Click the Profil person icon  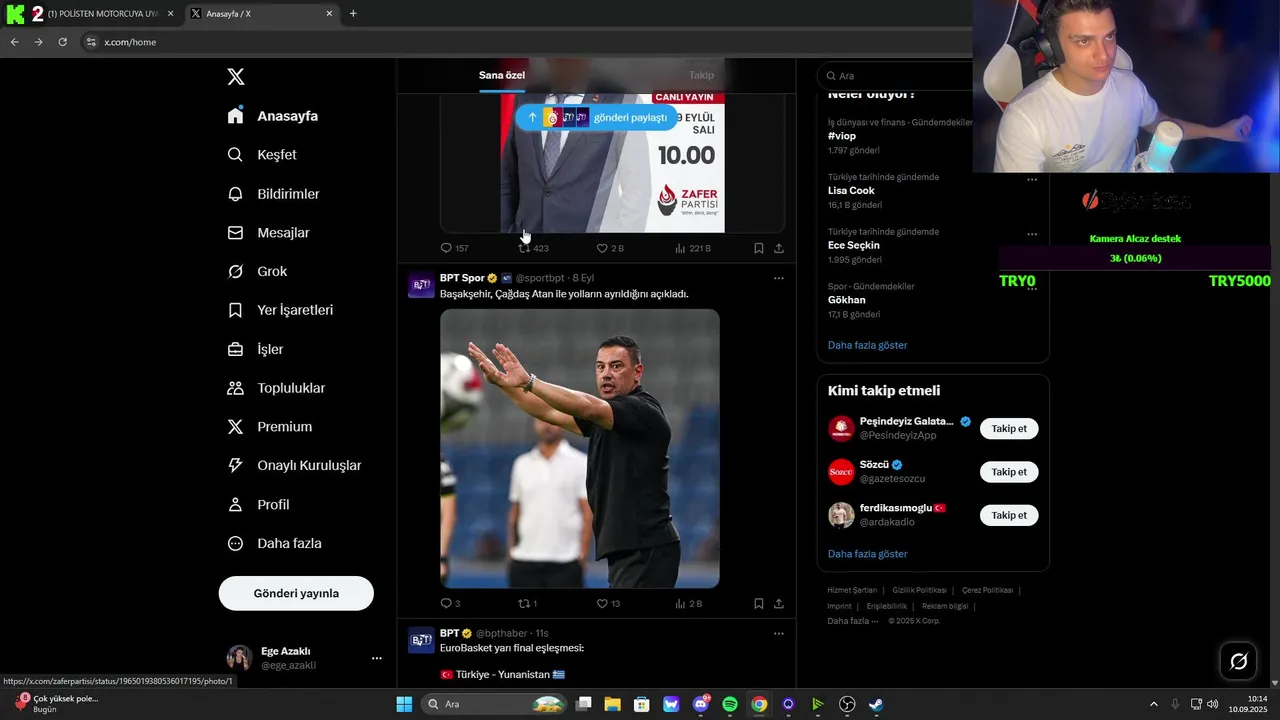(235, 504)
